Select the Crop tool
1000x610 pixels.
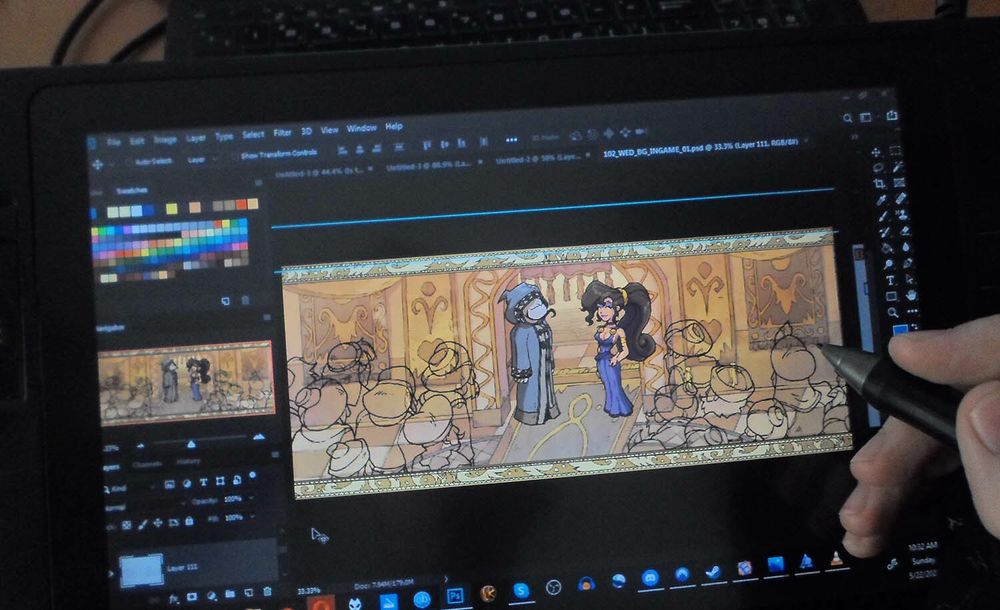[x=879, y=184]
